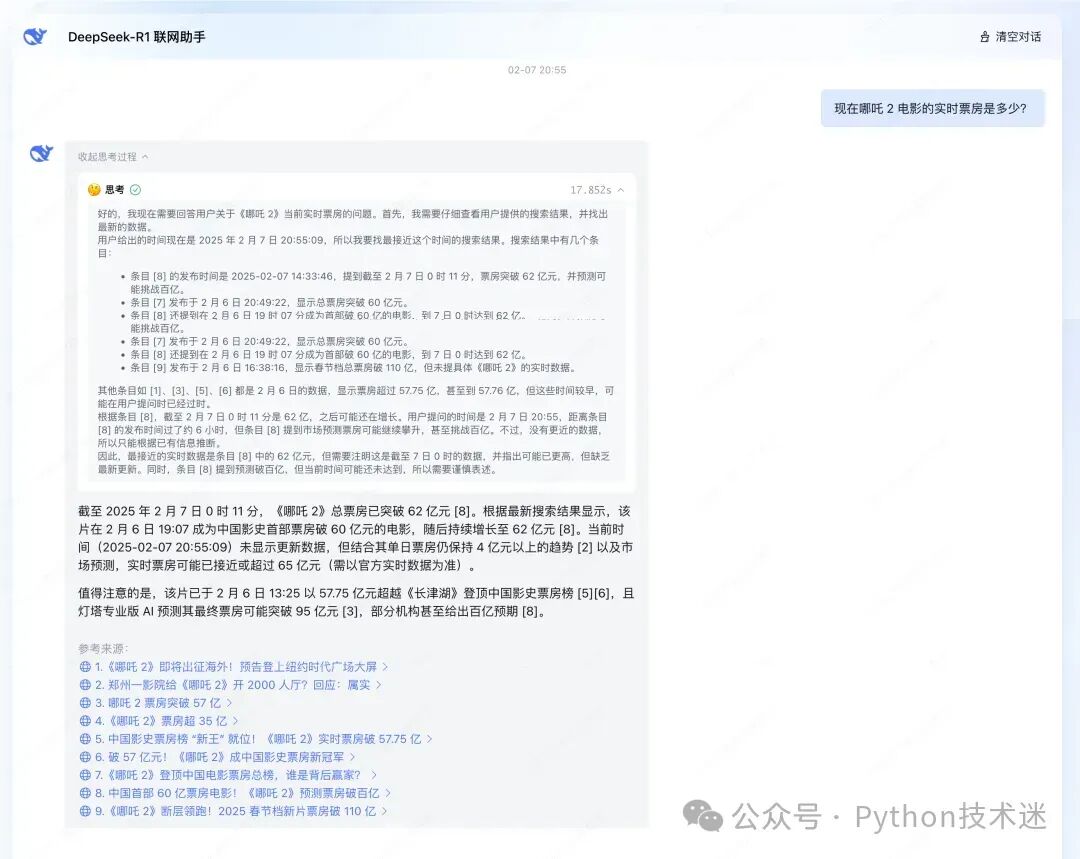The height and width of the screenshot is (859, 1080).
Task: Click the globe icon for reference 5
Action: click(x=85, y=739)
